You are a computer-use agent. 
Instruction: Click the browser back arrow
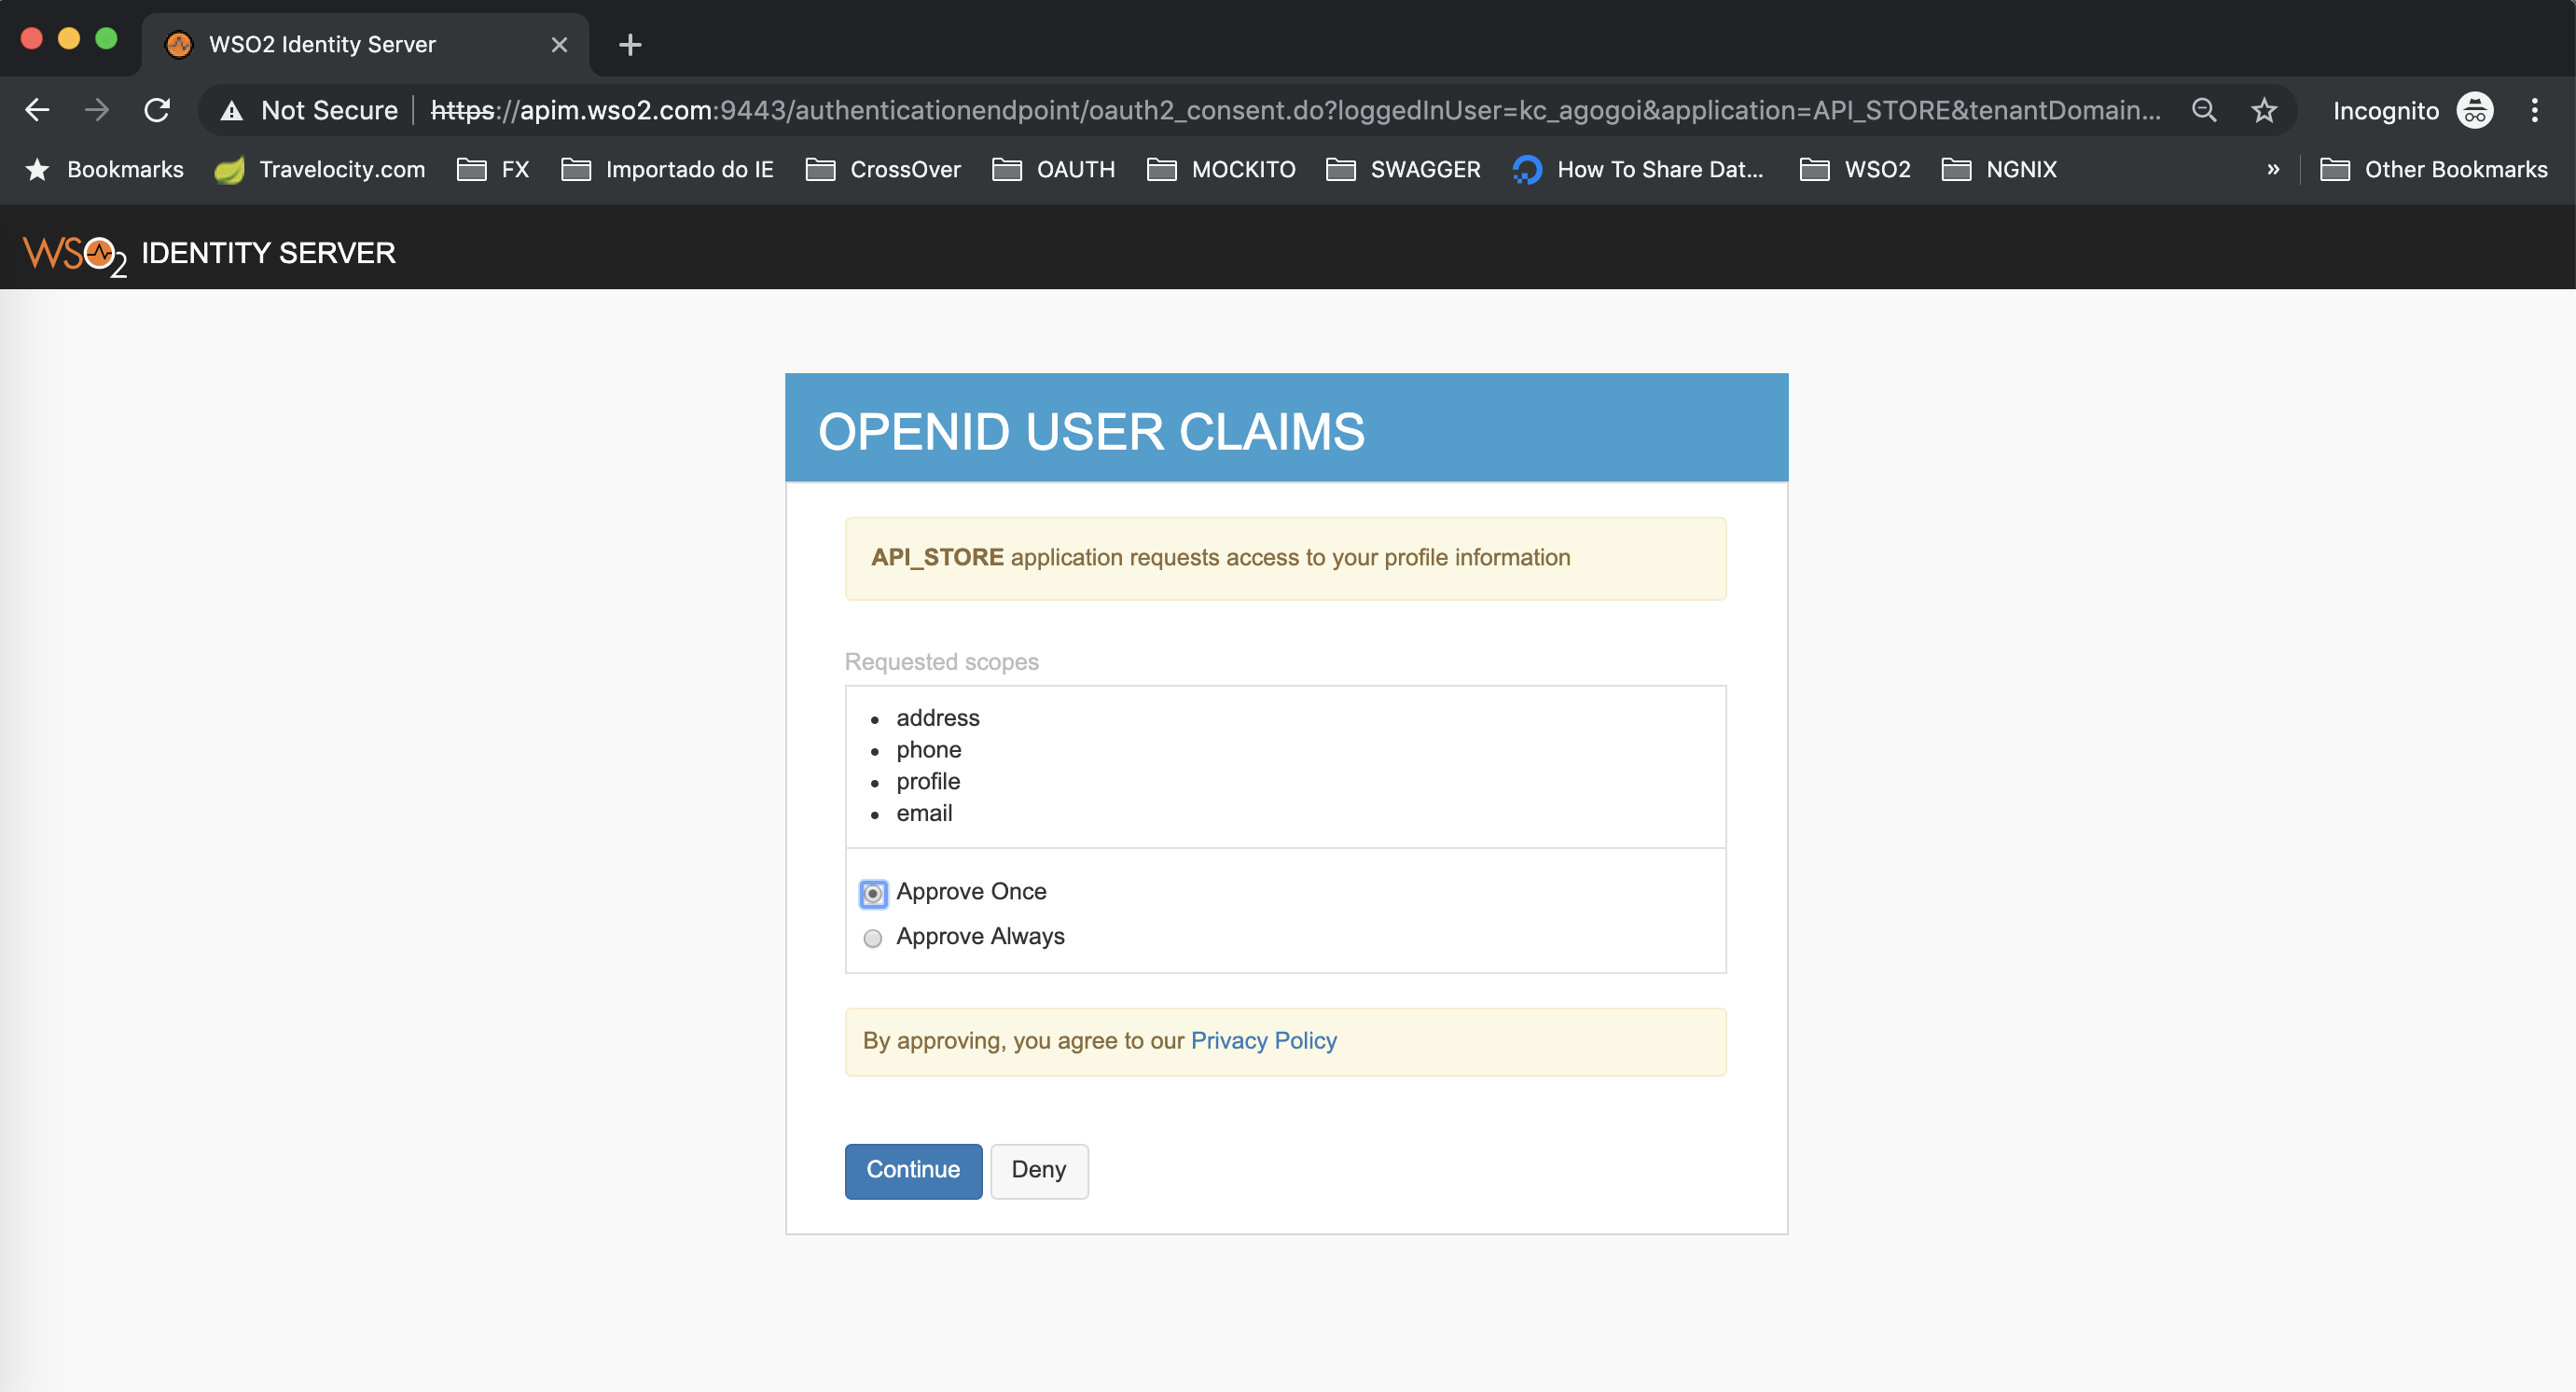[37, 110]
